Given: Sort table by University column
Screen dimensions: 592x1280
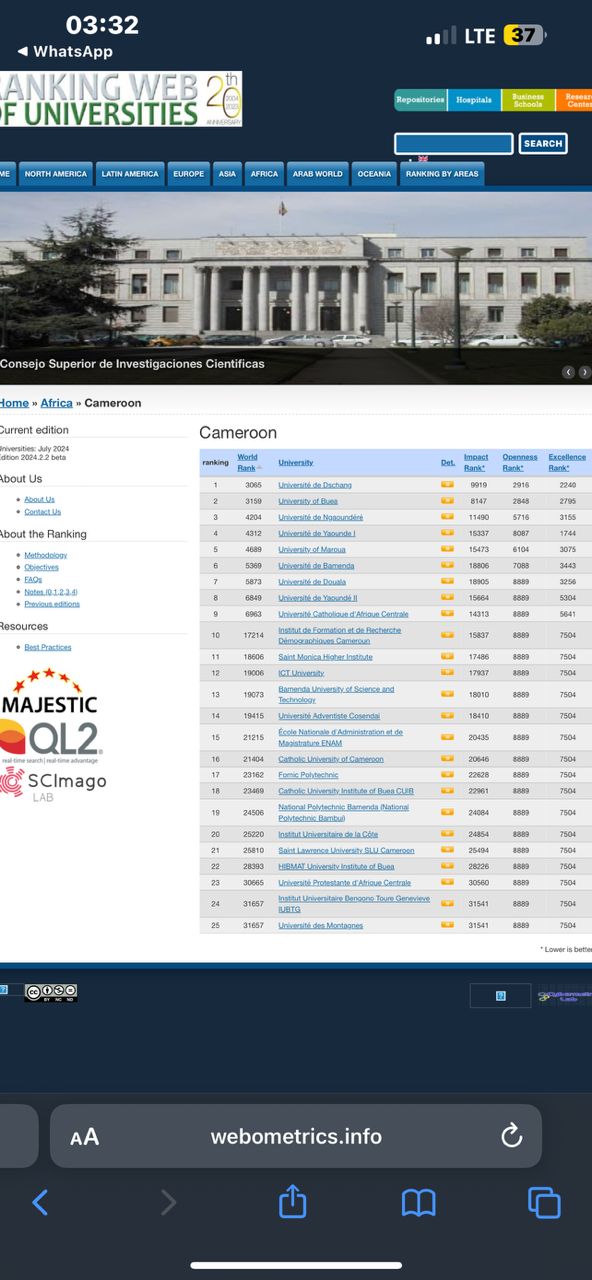Looking at the screenshot, I should (x=295, y=462).
